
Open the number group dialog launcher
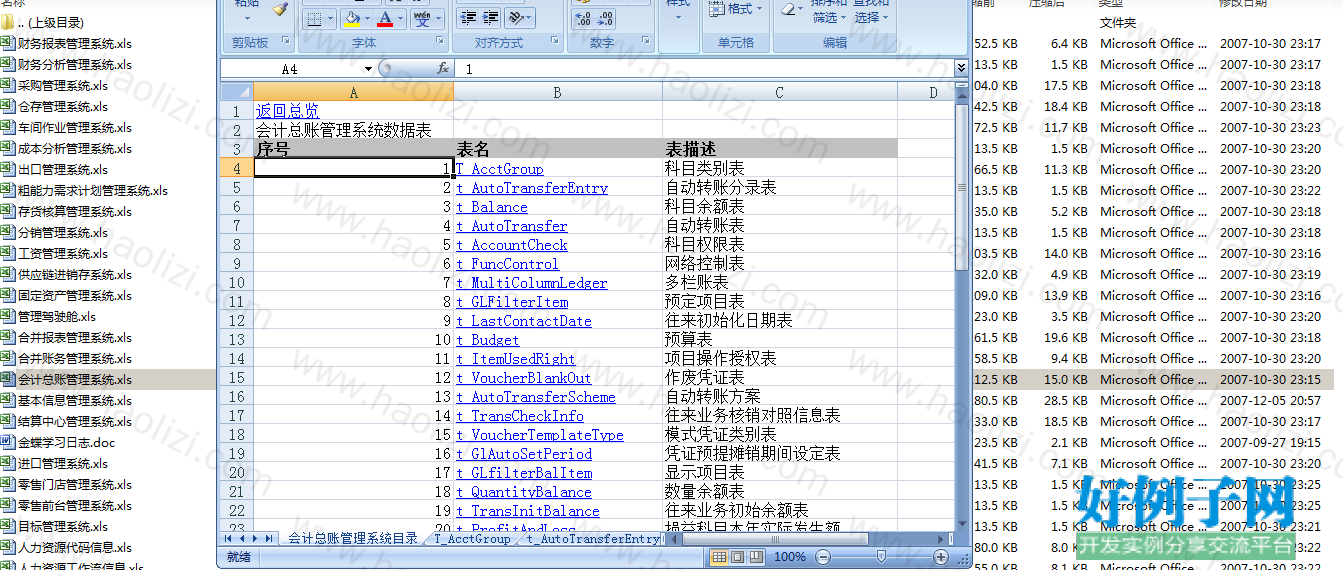[x=646, y=42]
